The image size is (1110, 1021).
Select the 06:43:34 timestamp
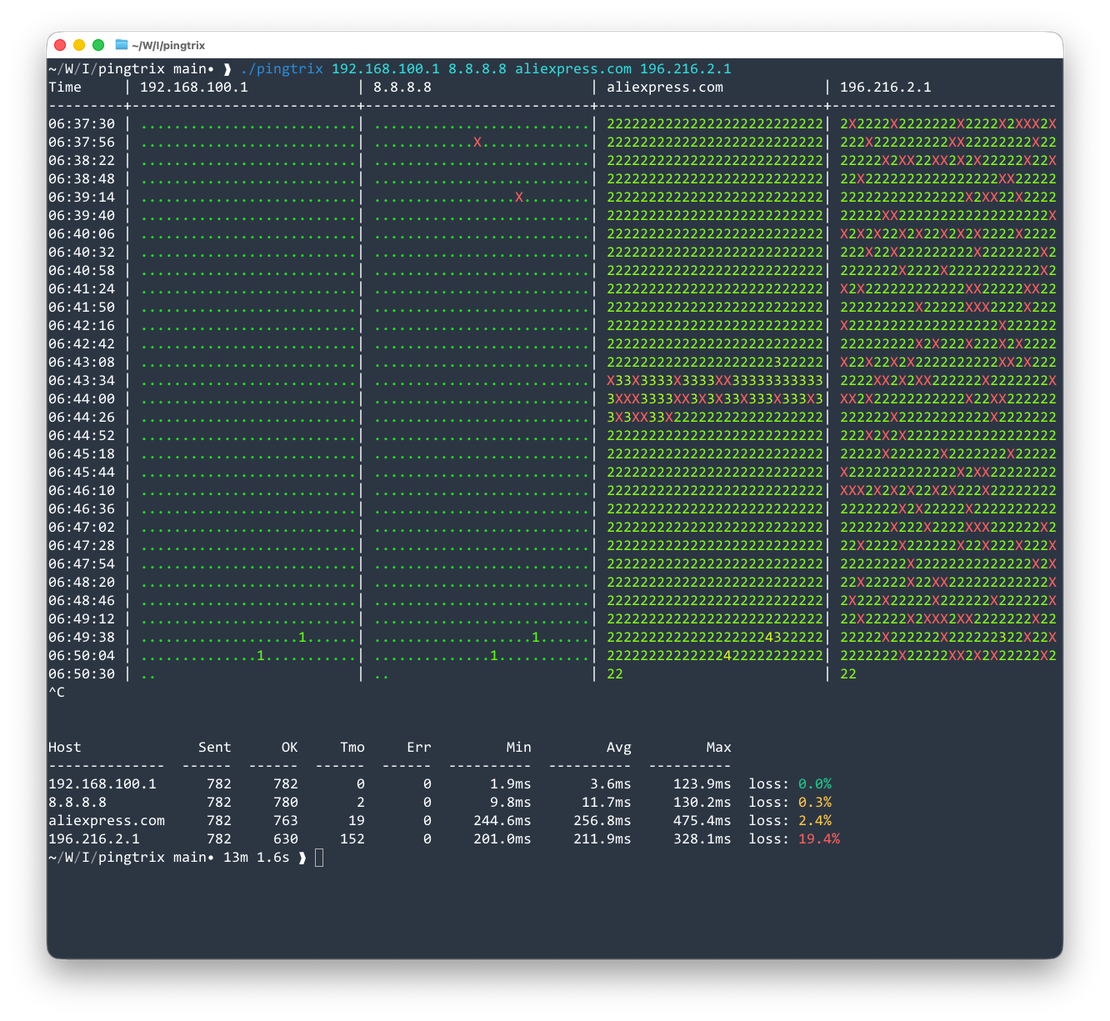[81, 380]
